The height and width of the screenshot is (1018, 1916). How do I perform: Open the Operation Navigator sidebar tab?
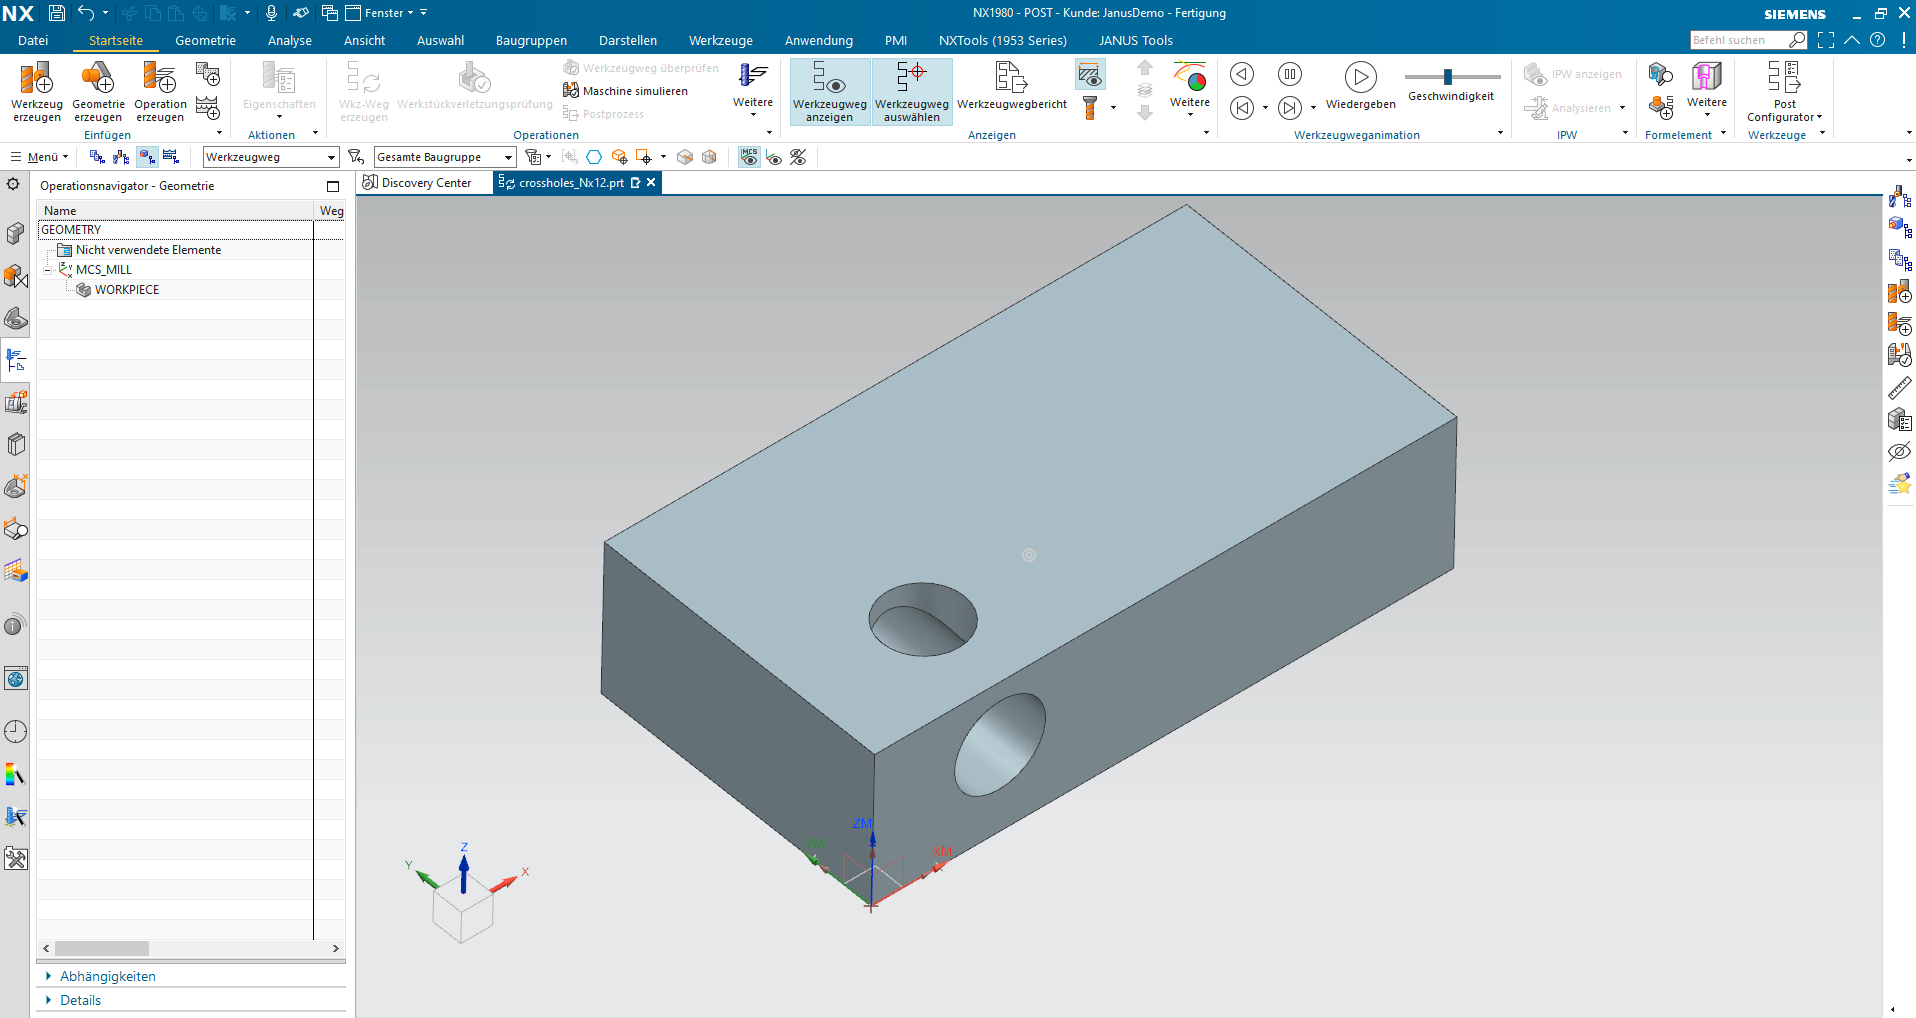pyautogui.click(x=15, y=360)
